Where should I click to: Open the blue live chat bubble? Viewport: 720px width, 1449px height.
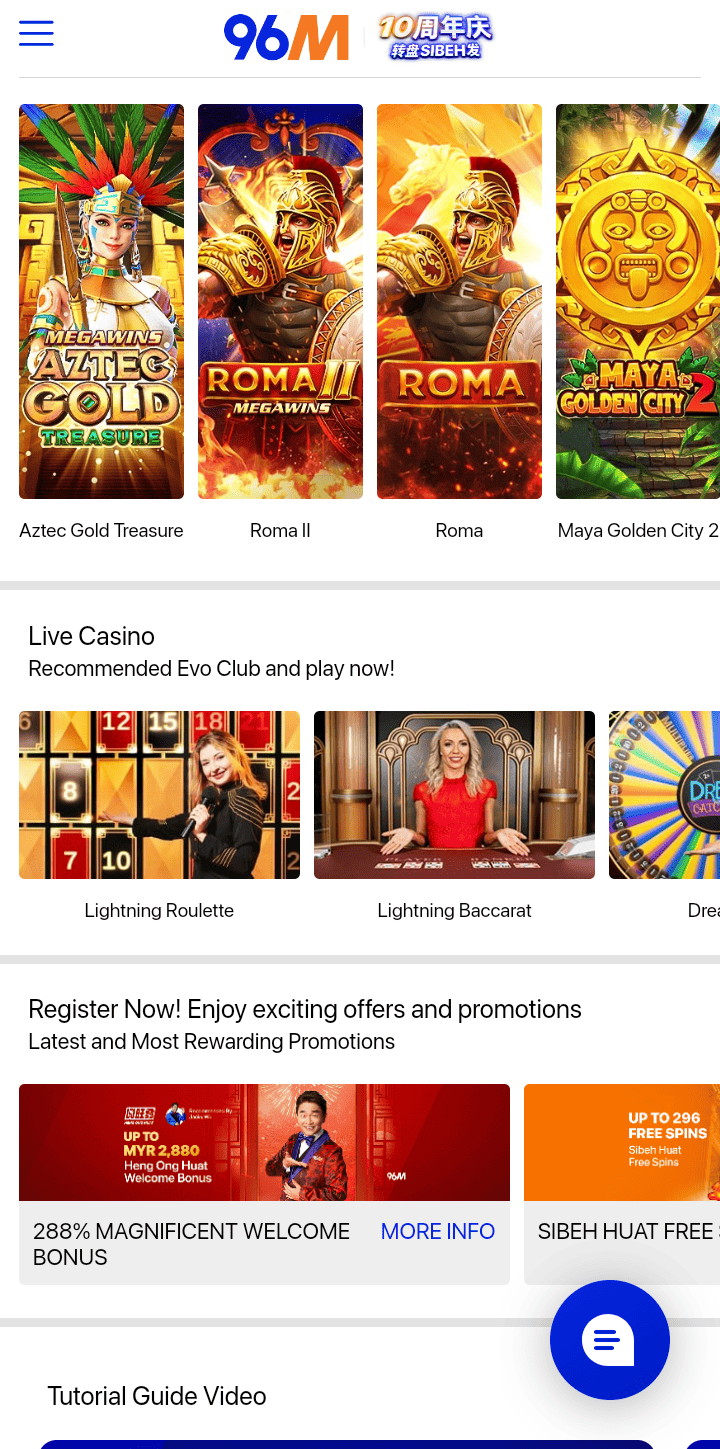(x=610, y=1340)
